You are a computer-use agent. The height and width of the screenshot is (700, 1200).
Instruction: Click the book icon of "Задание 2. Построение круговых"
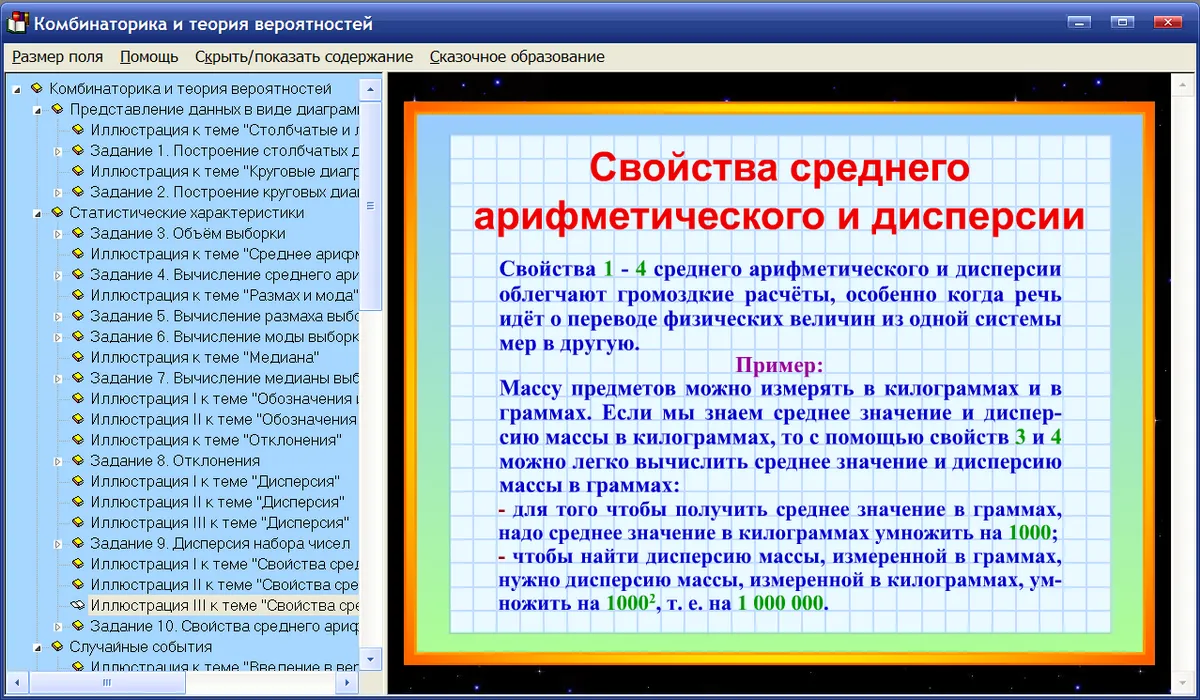(x=78, y=192)
